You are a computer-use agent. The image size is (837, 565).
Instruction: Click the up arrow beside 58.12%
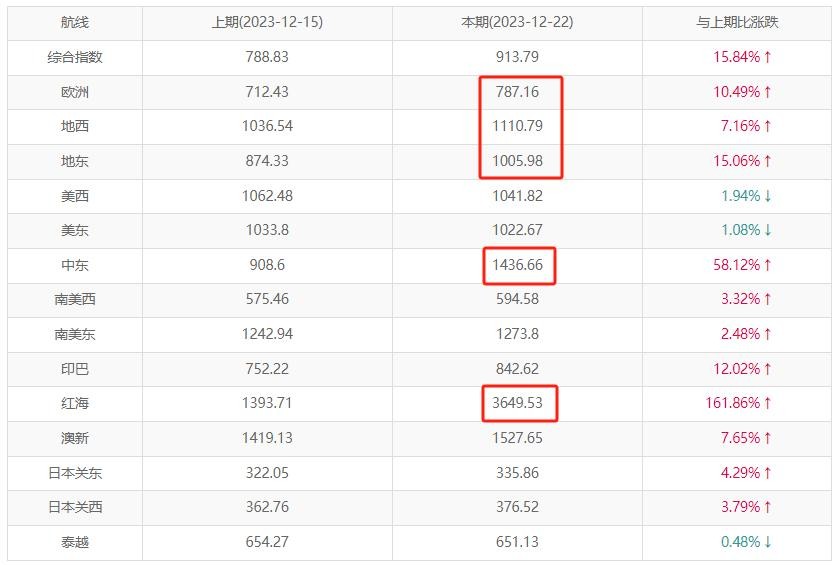pyautogui.click(x=768, y=265)
